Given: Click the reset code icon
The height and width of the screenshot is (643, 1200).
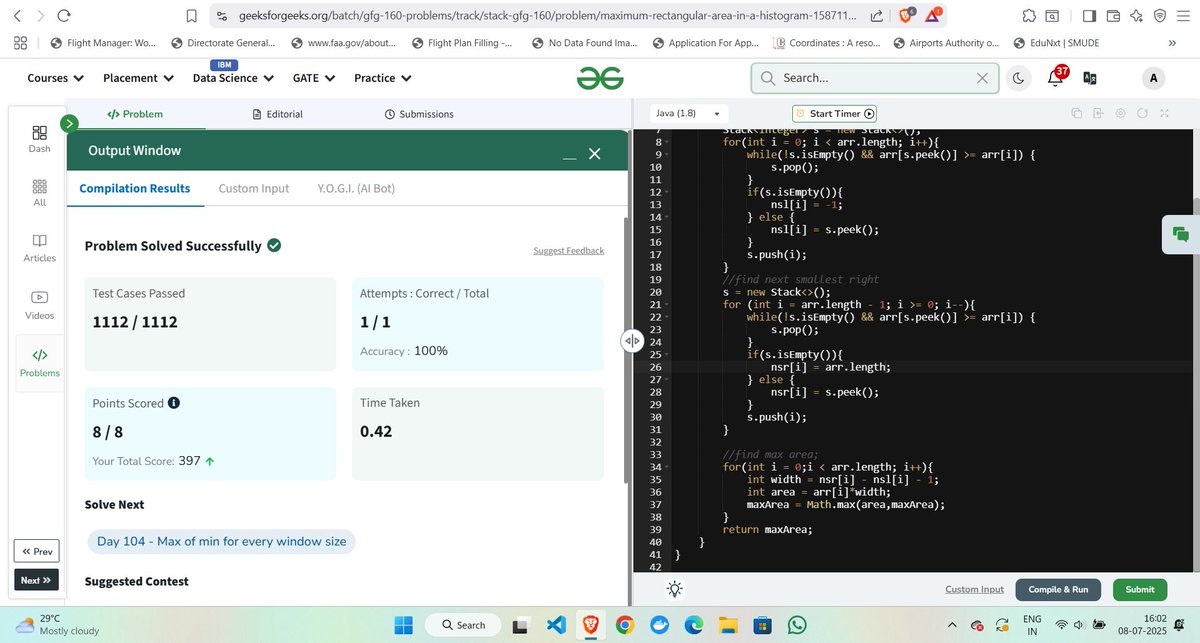Looking at the screenshot, I should pyautogui.click(x=1142, y=114).
